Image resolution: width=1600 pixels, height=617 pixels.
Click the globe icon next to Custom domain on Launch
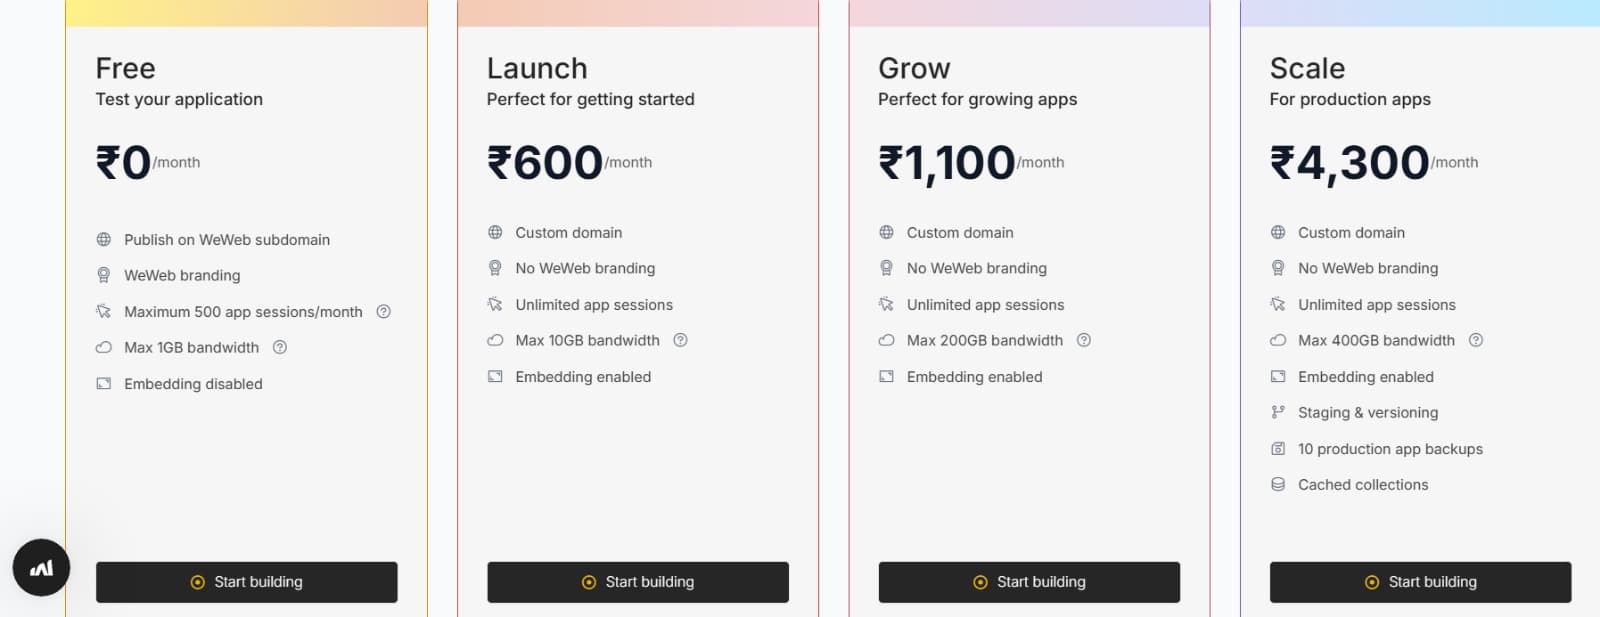[495, 232]
